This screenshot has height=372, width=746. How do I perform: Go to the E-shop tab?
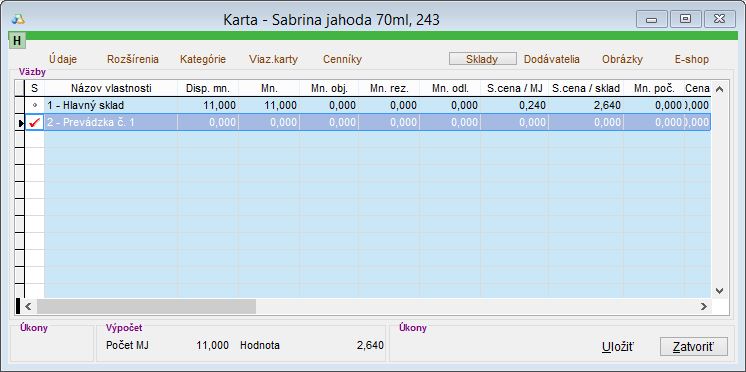coord(692,59)
